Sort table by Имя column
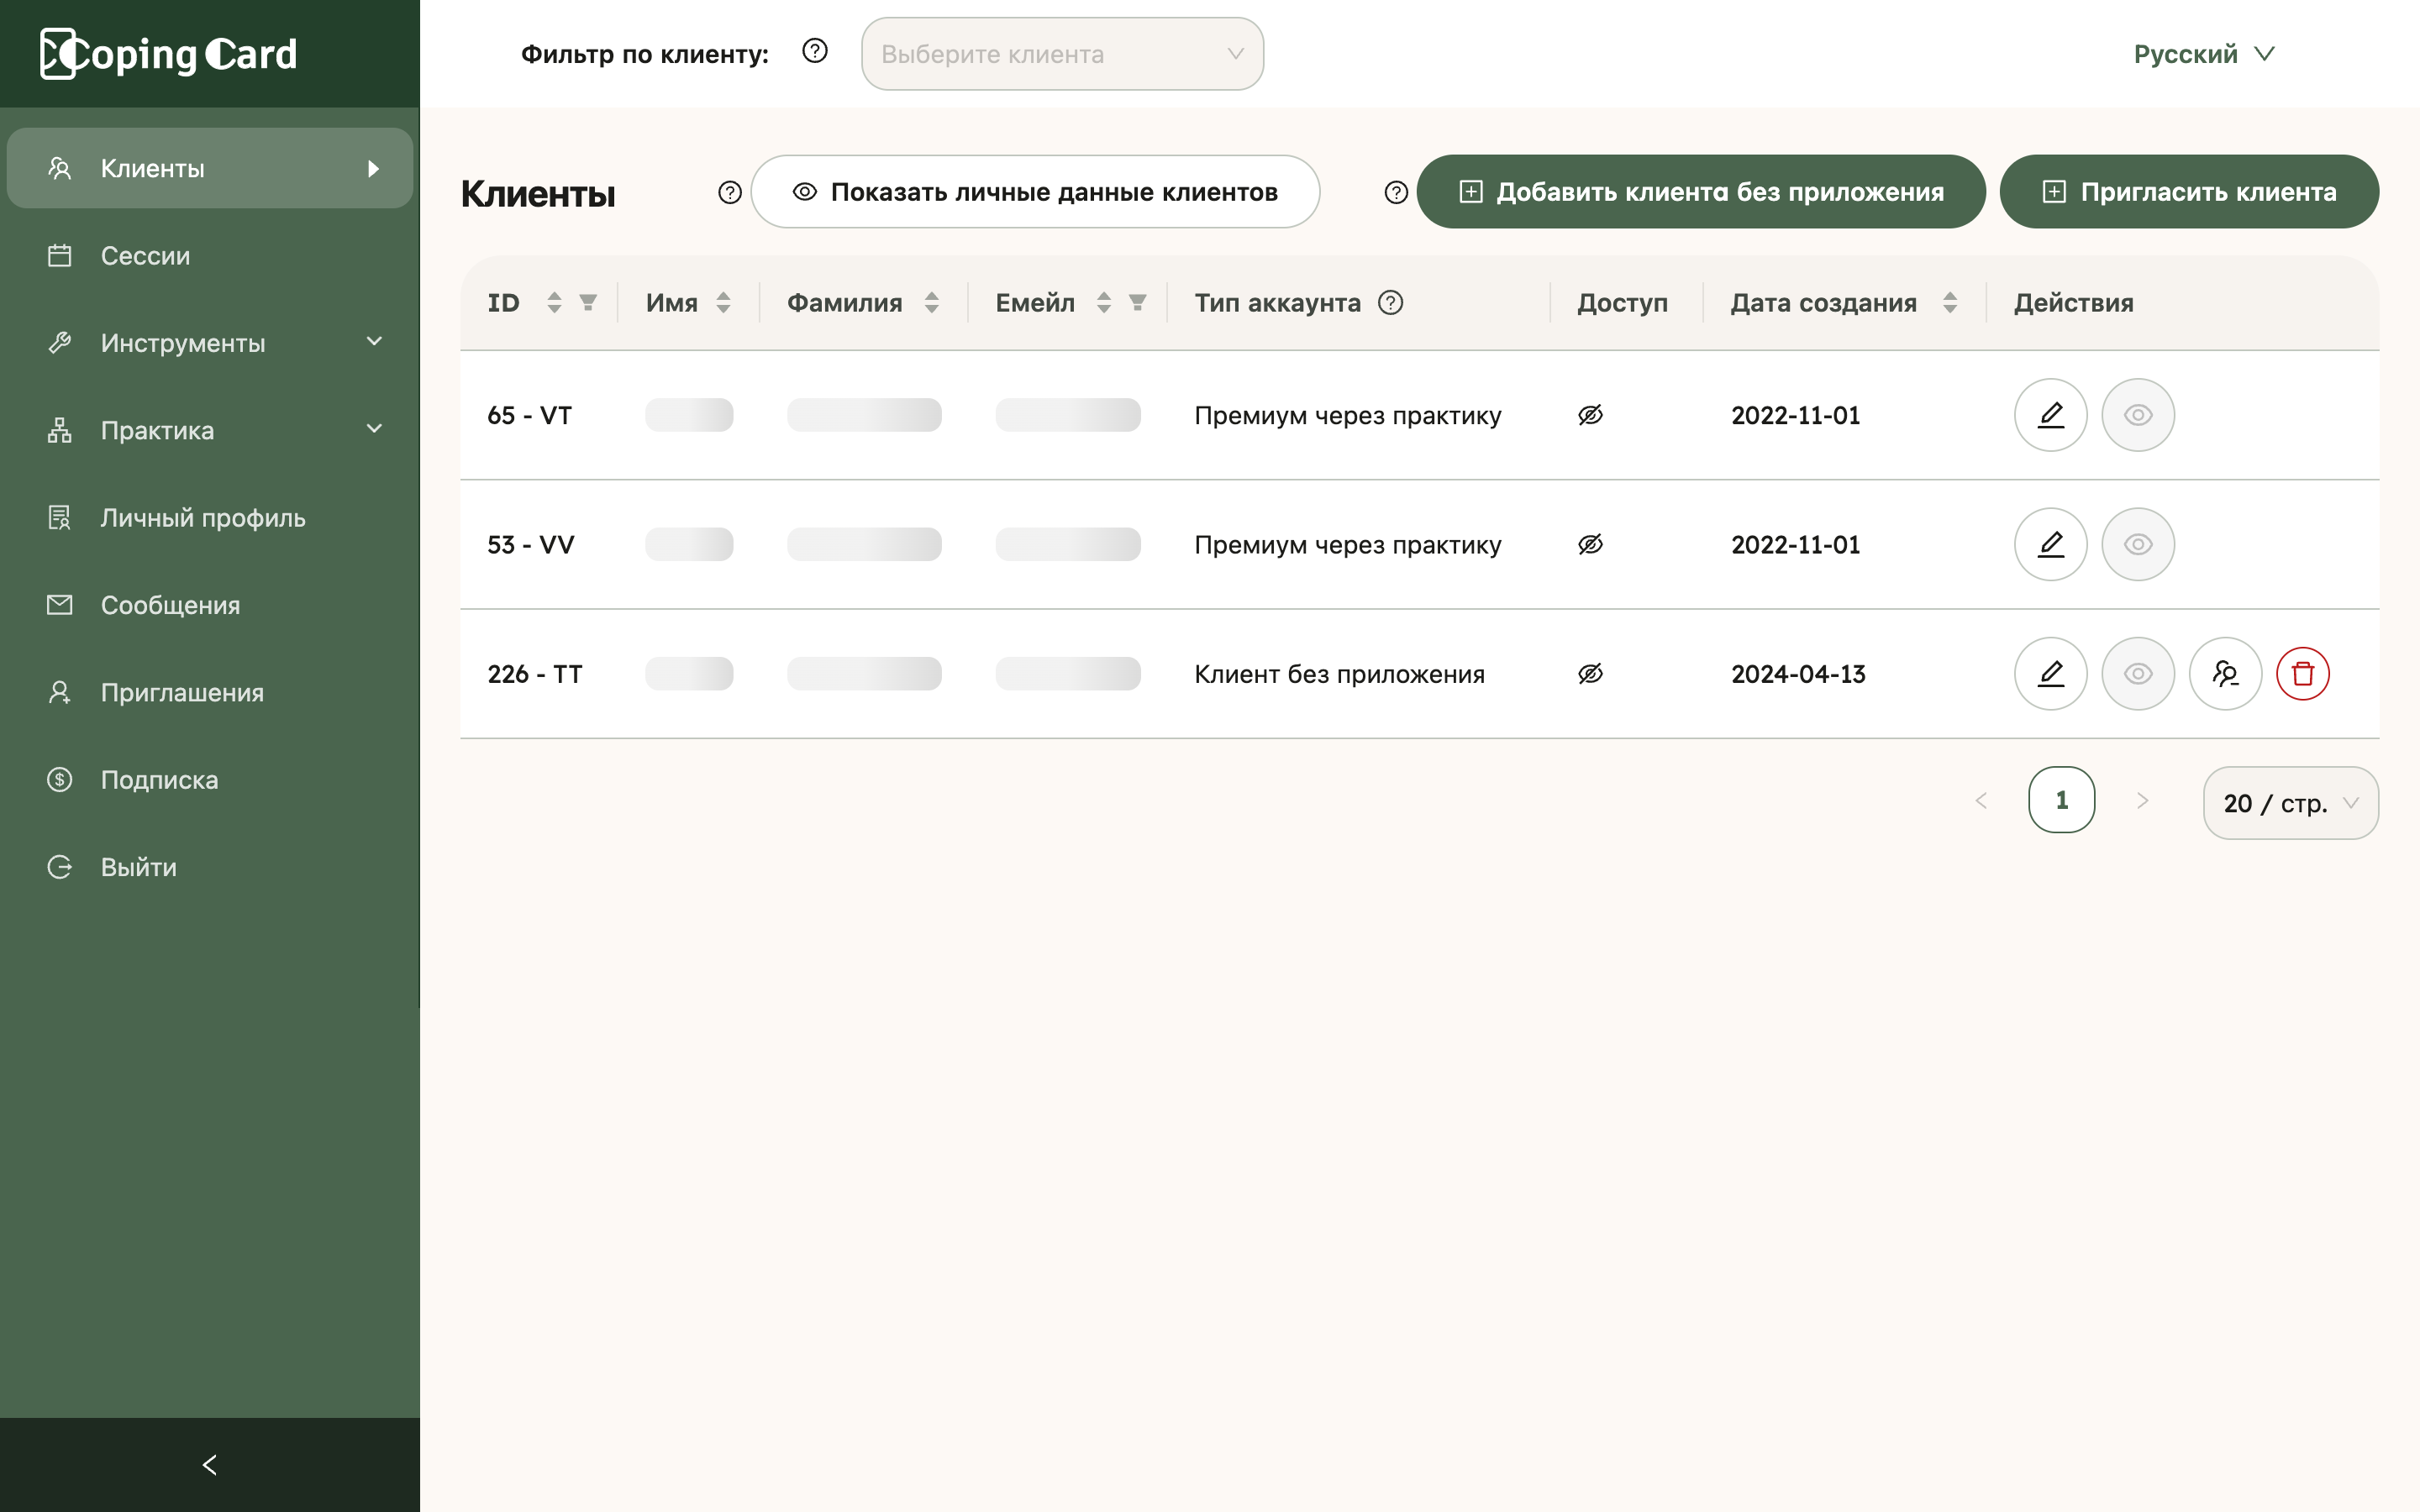2420x1512 pixels. 723,302
